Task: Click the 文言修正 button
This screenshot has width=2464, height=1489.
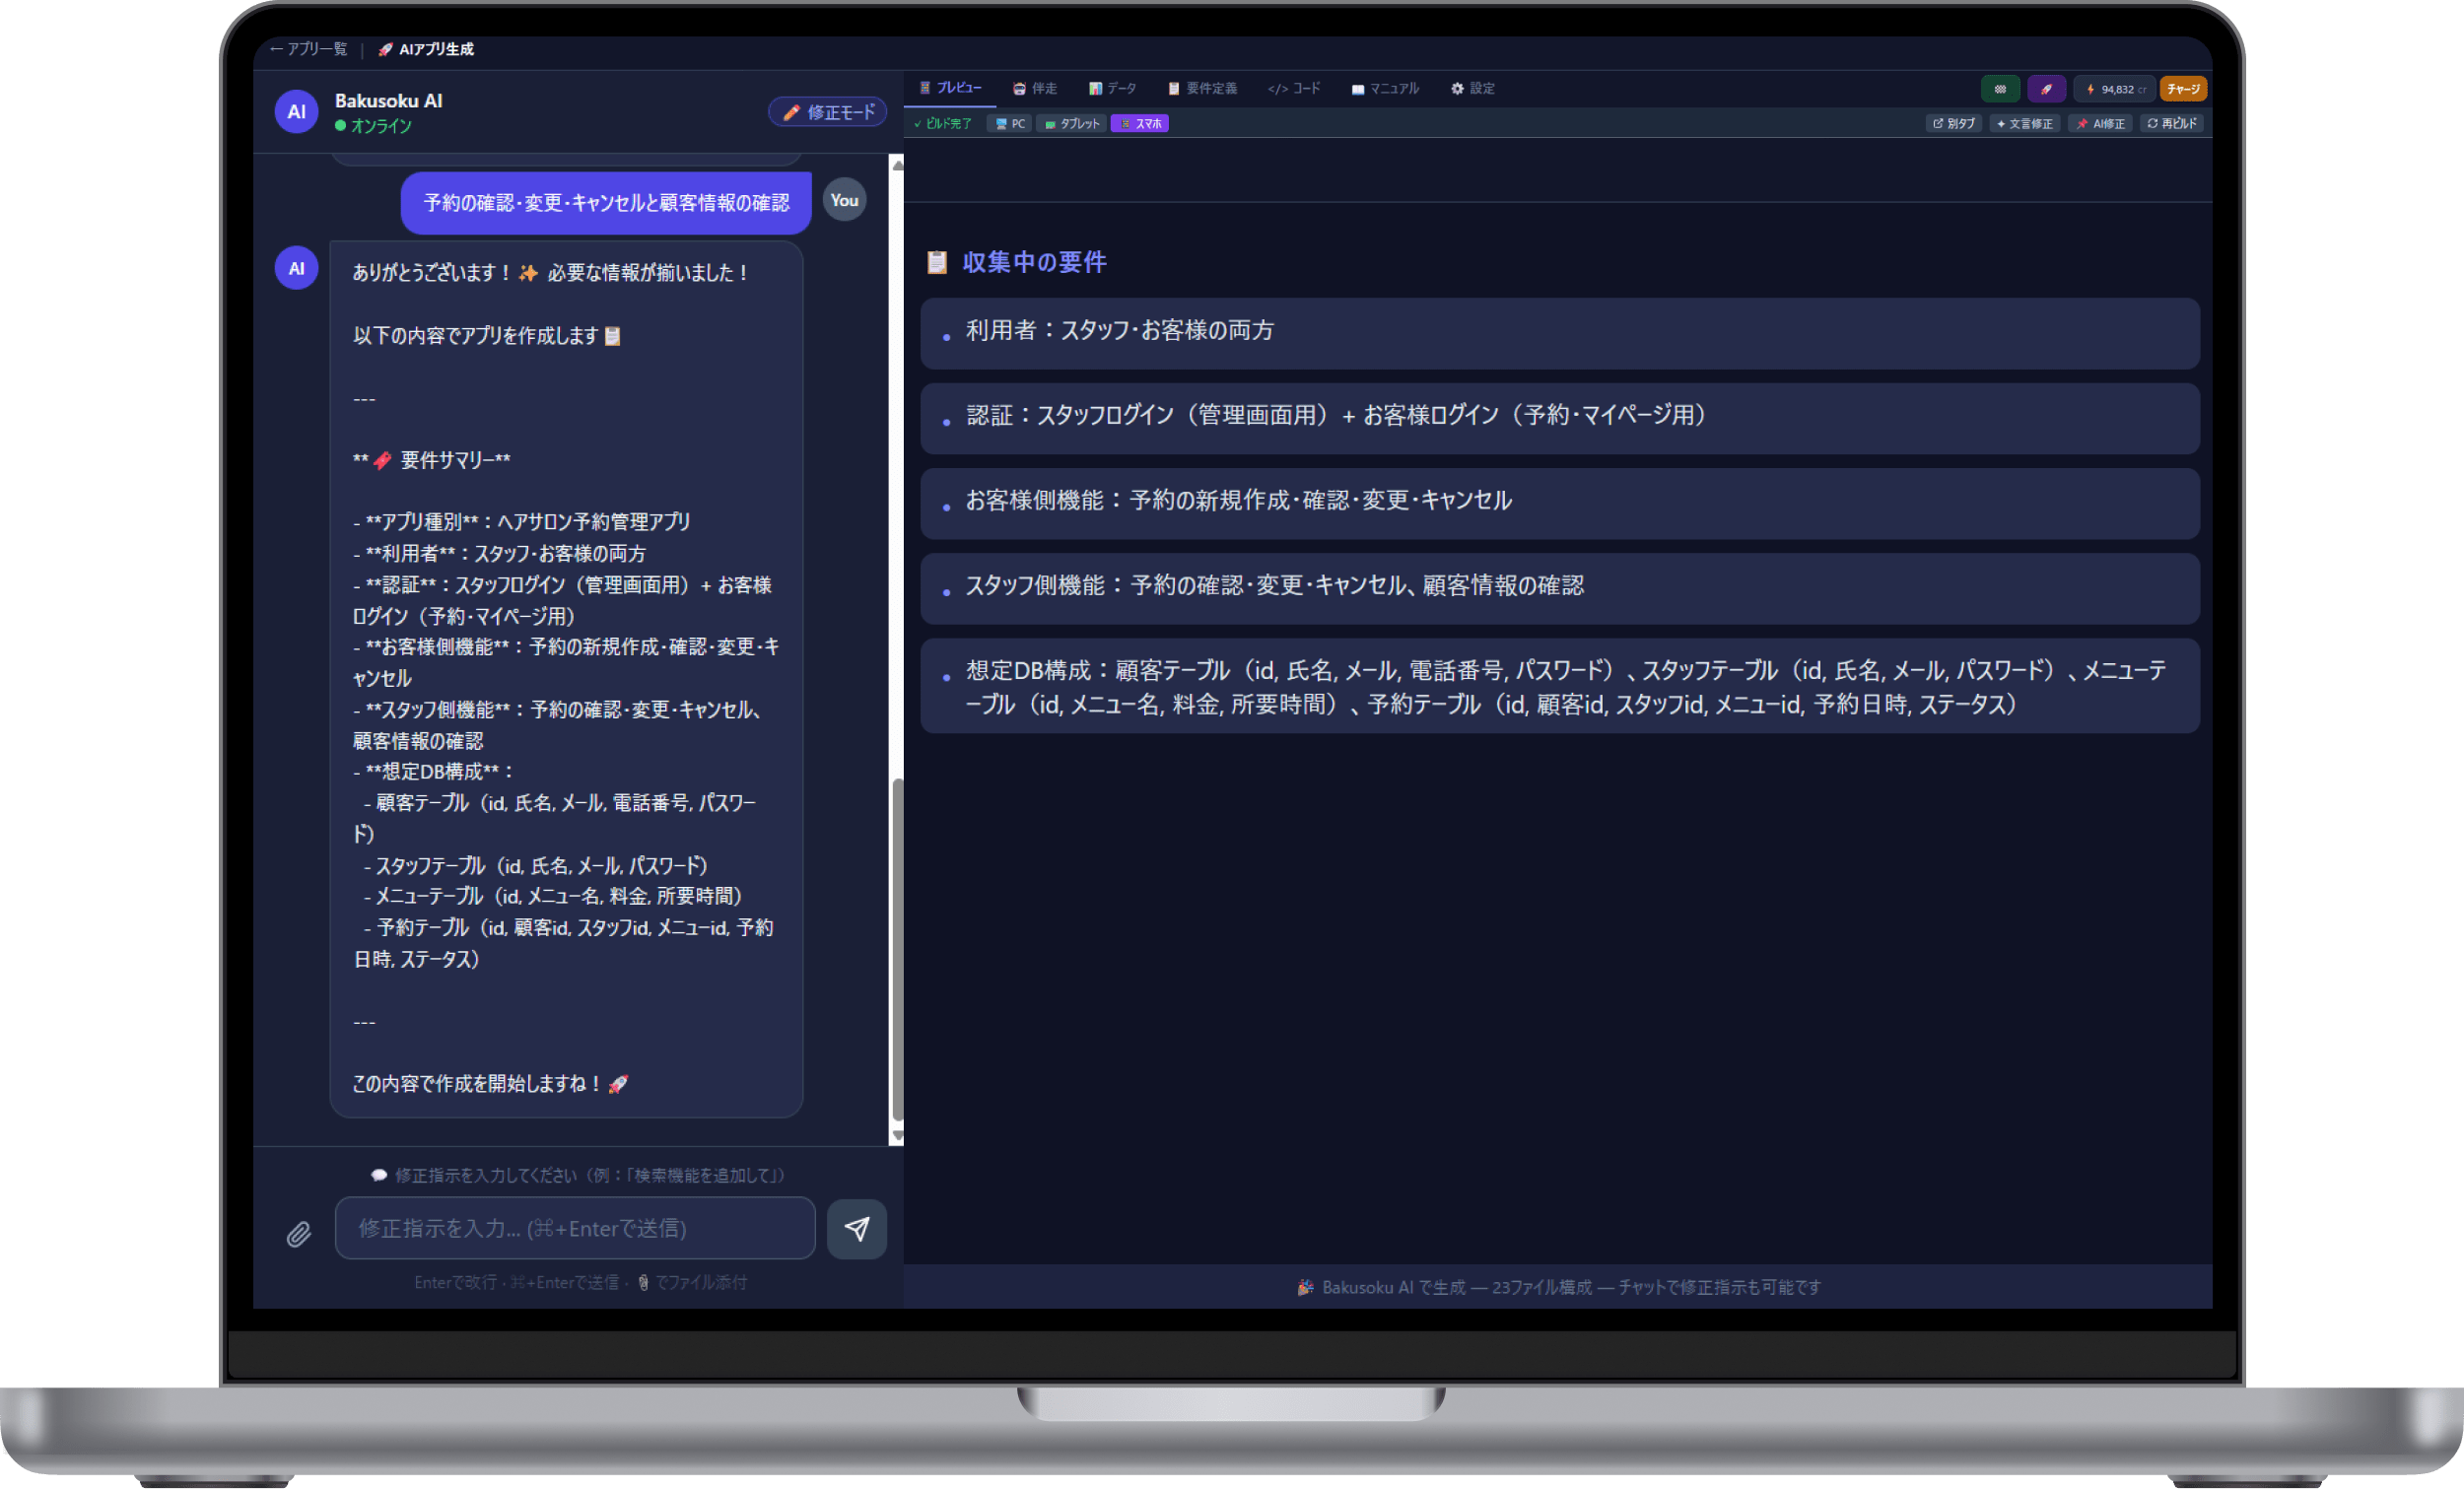Action: click(x=2024, y=123)
